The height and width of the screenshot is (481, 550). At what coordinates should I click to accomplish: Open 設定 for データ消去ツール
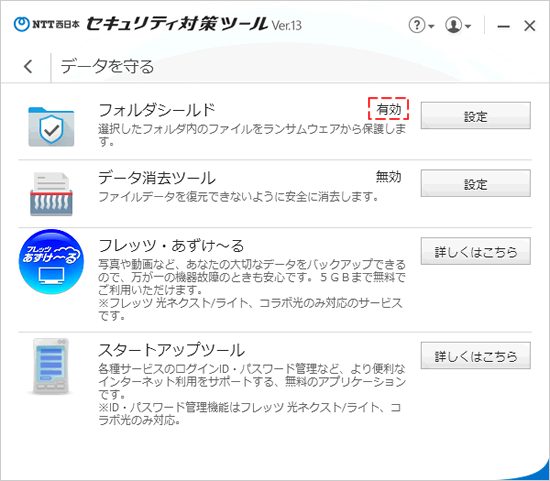[x=476, y=183]
